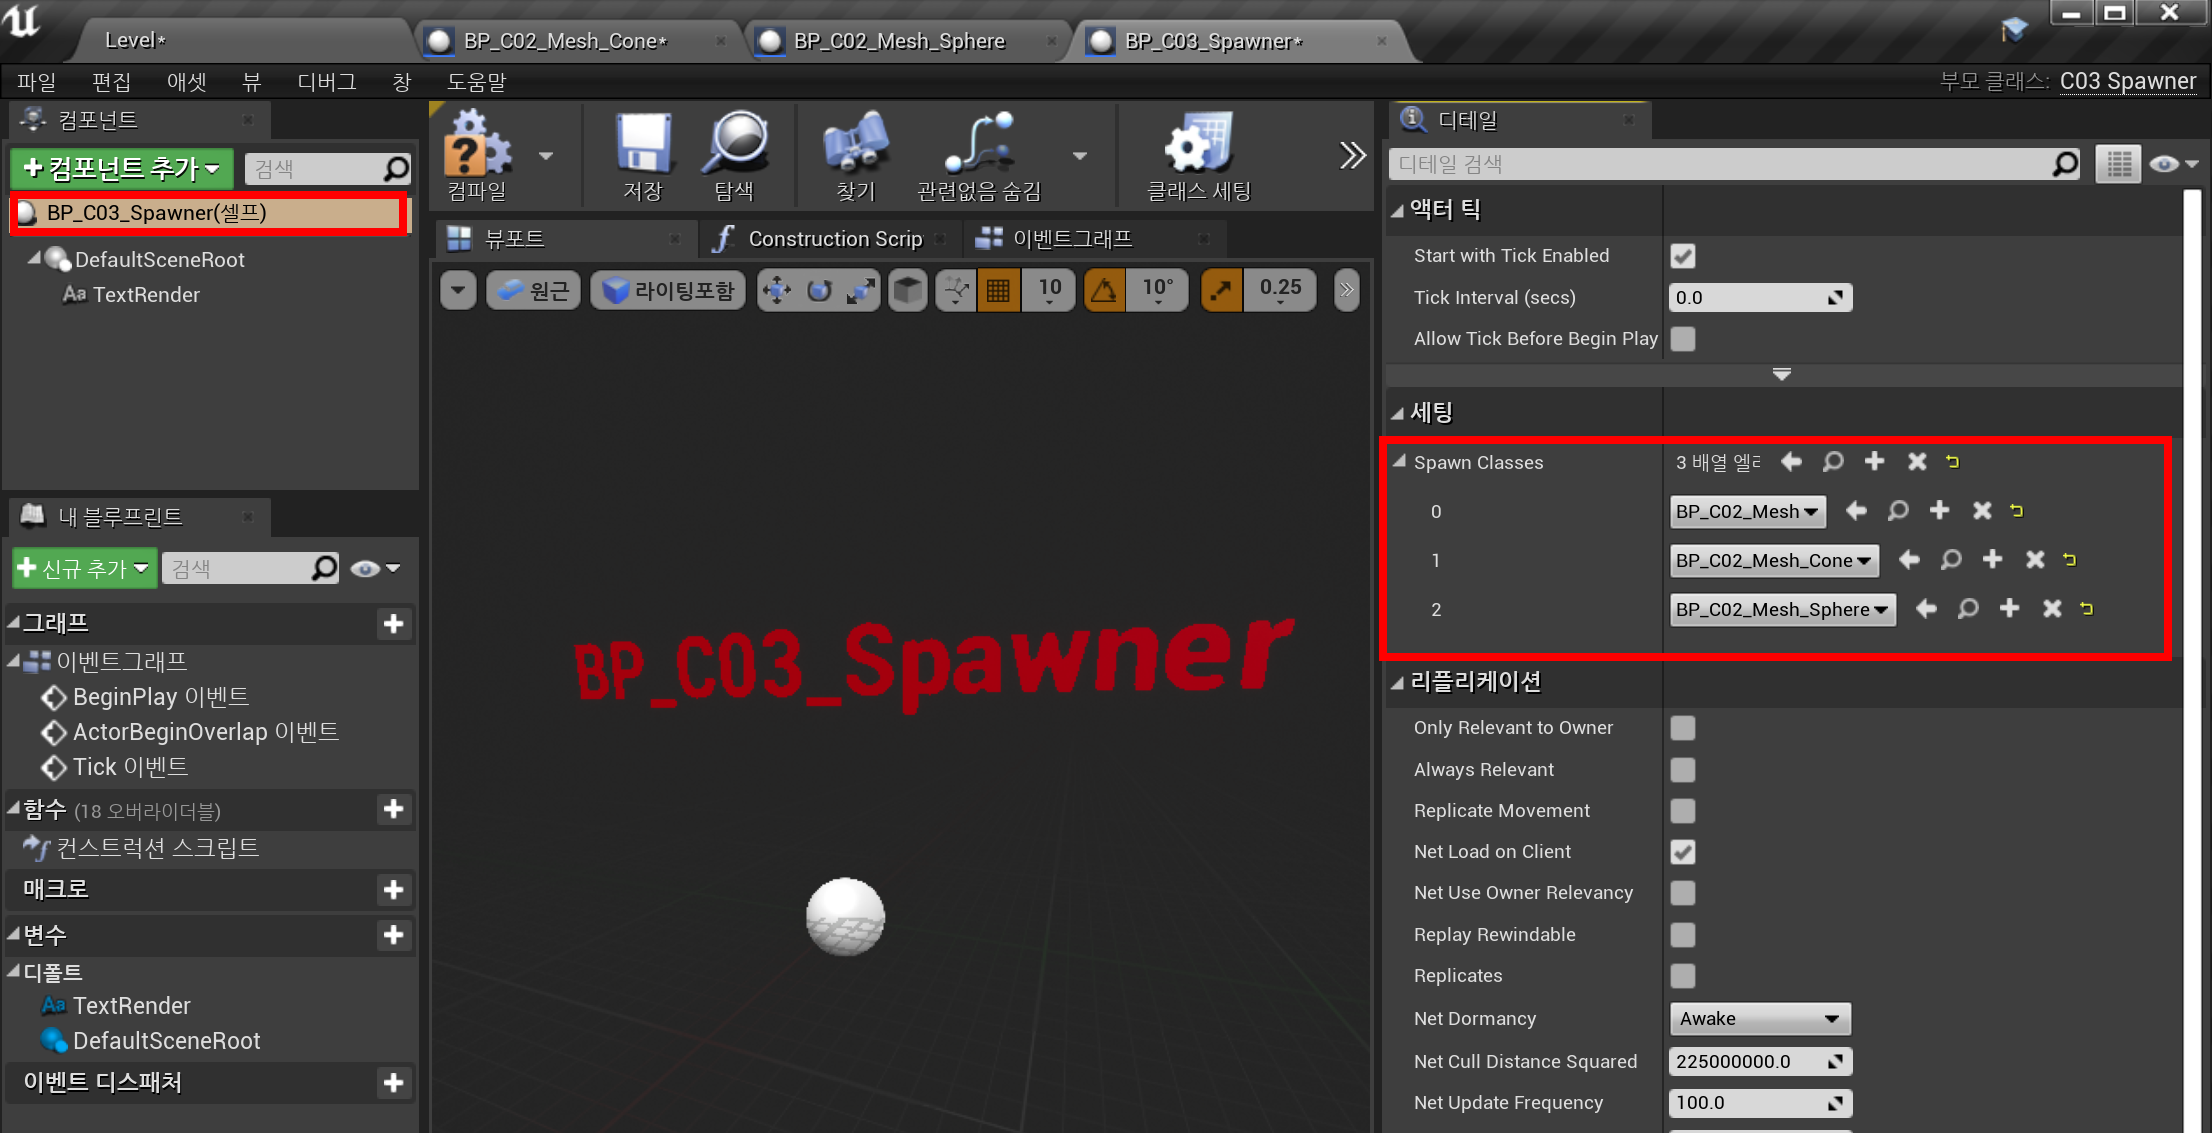Open BP_C02_Mesh_Sphere class dropdown

pyautogui.click(x=1782, y=609)
